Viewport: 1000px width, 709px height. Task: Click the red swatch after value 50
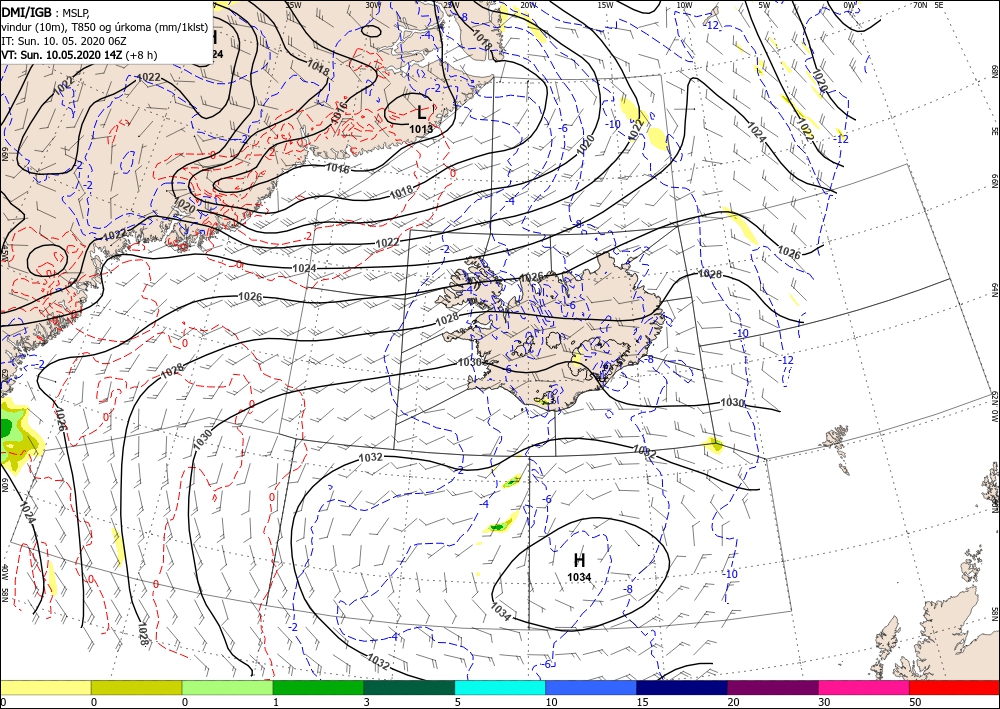[955, 687]
